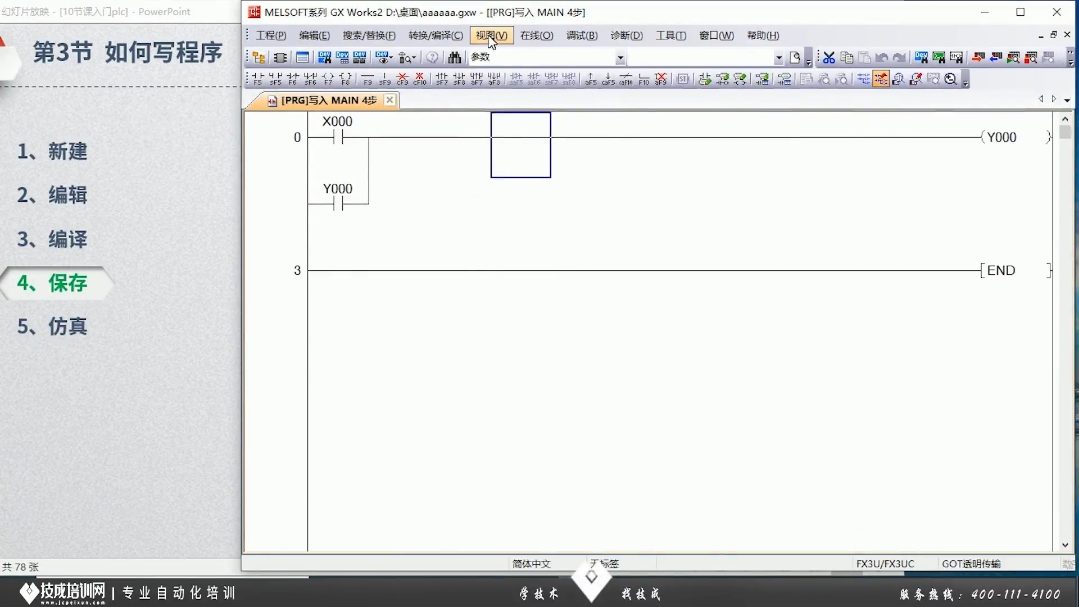Click GOT透明传输 in the status bar

coord(971,564)
